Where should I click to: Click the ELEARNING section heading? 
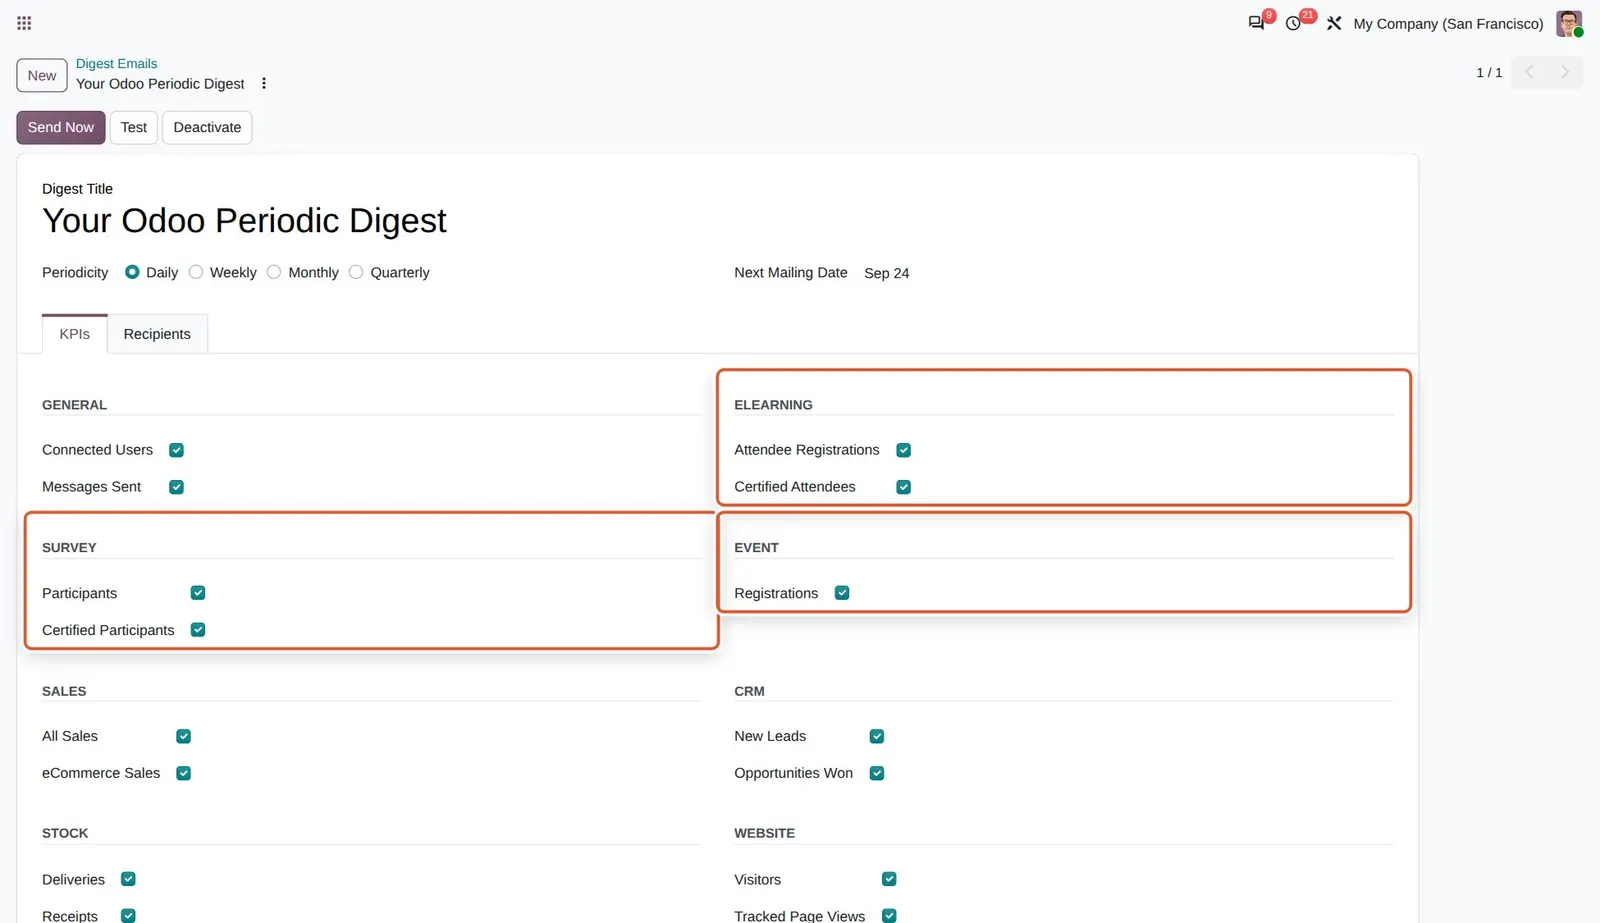coord(773,405)
